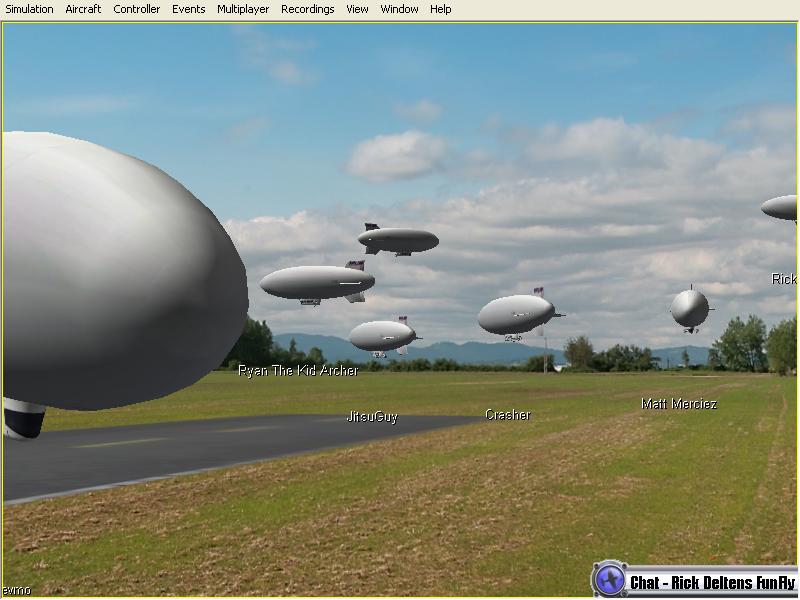Open the View menu

point(357,9)
